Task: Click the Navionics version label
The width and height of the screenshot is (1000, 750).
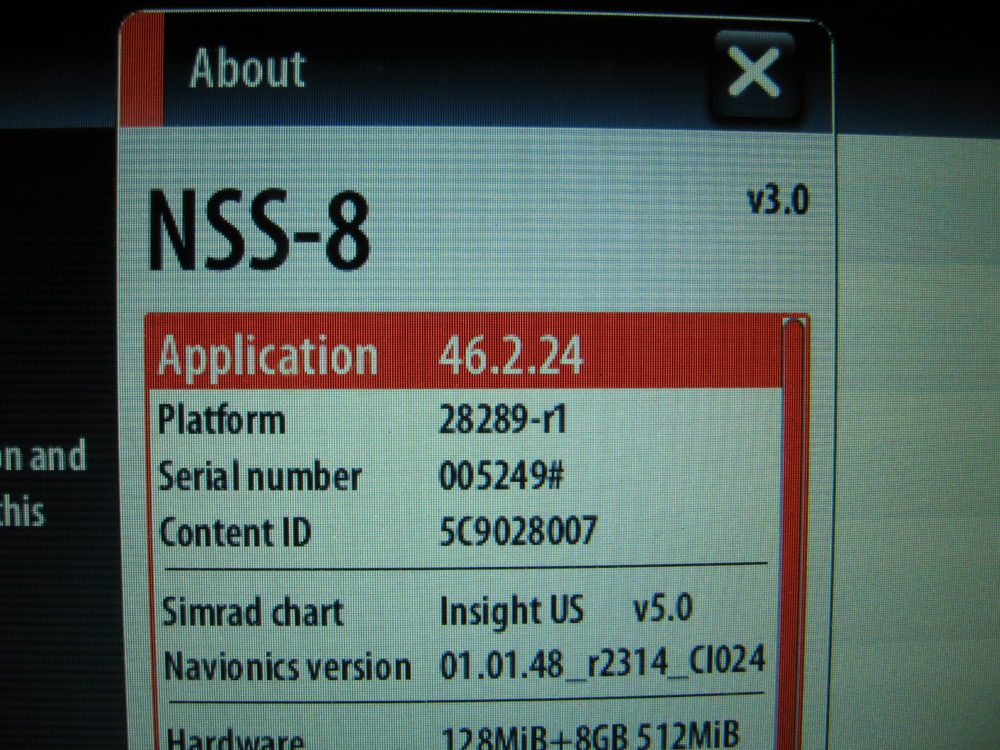Action: [287, 667]
